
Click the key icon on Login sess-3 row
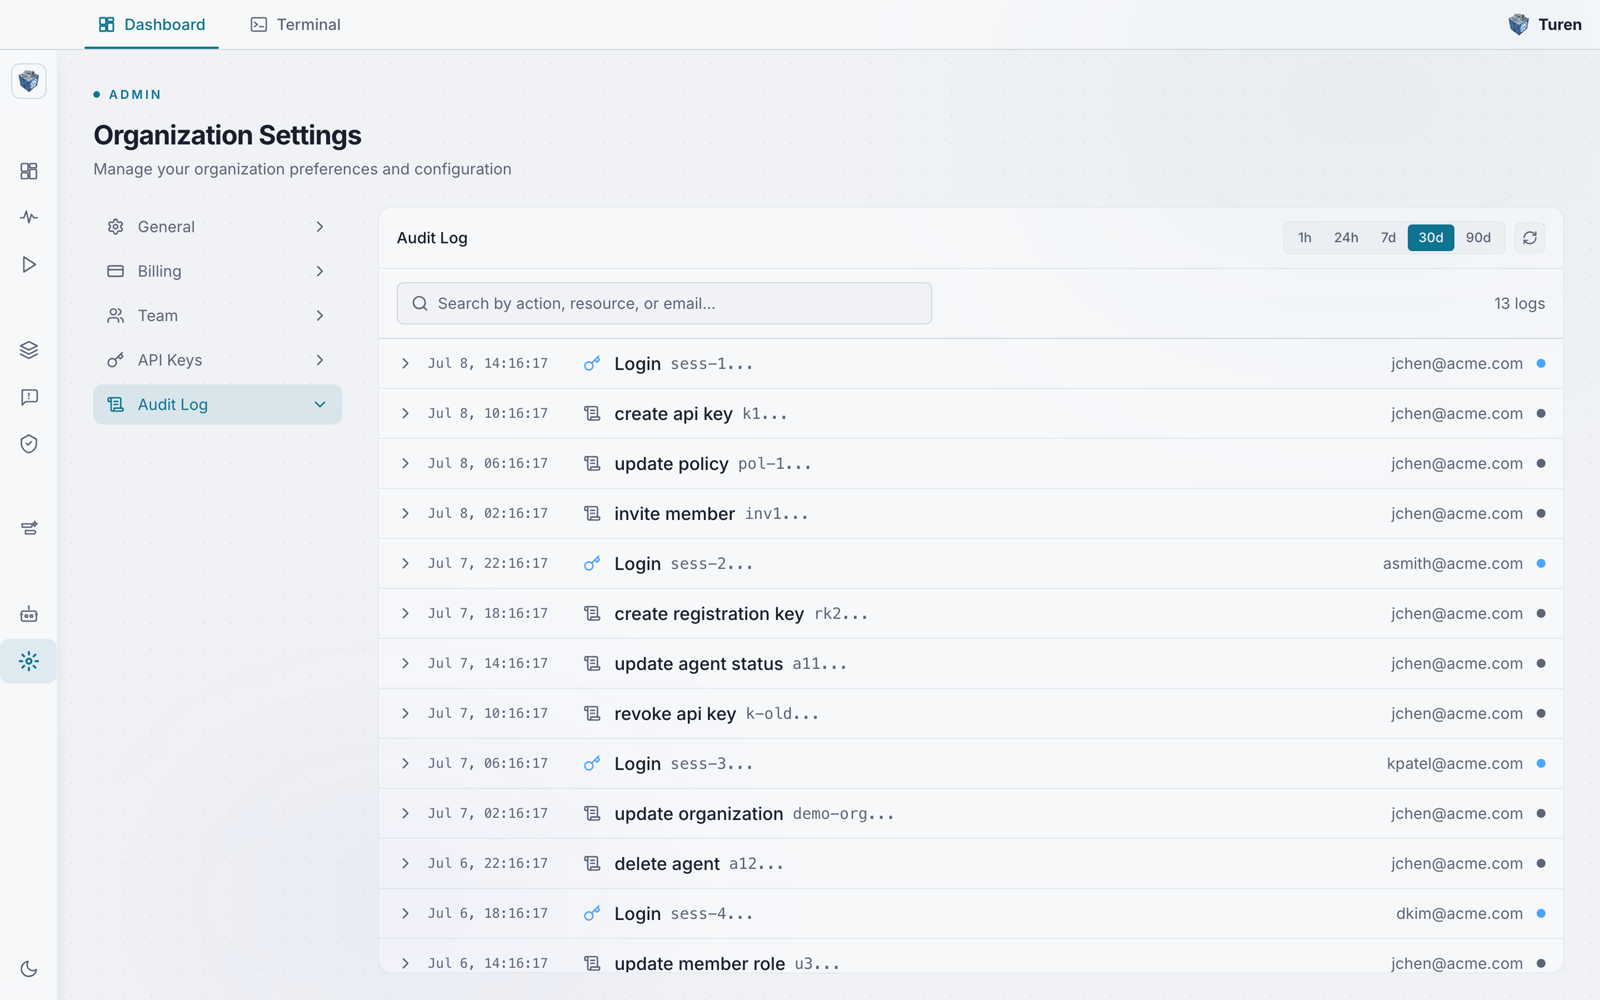(592, 764)
